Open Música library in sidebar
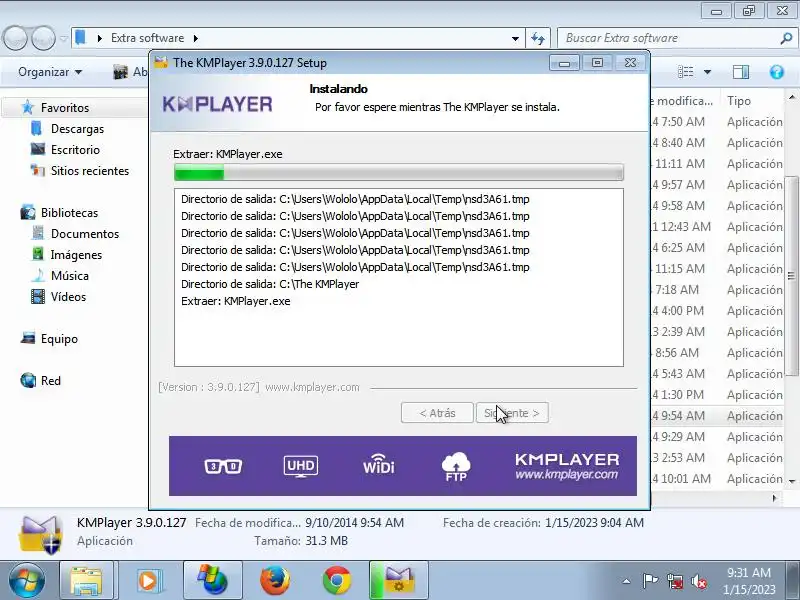The width and height of the screenshot is (800, 600). pyautogui.click(x=69, y=275)
